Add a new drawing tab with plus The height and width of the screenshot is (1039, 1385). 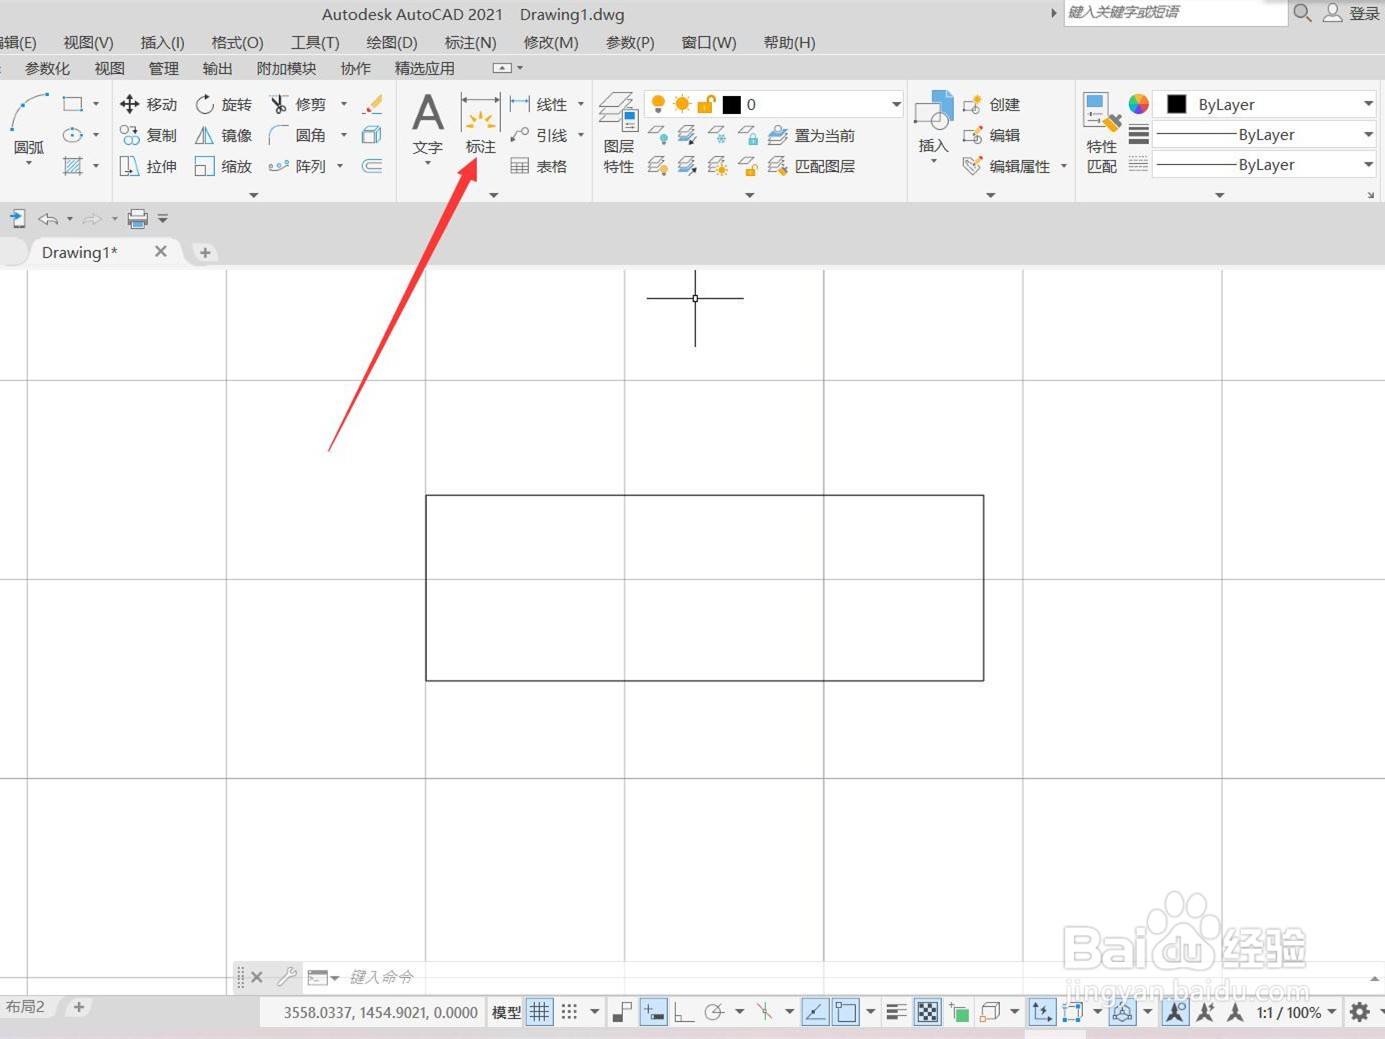205,252
